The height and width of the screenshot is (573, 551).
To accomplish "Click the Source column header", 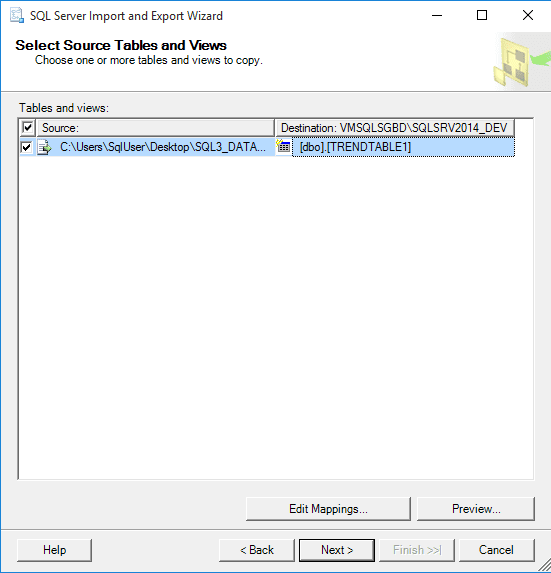I will [155, 128].
